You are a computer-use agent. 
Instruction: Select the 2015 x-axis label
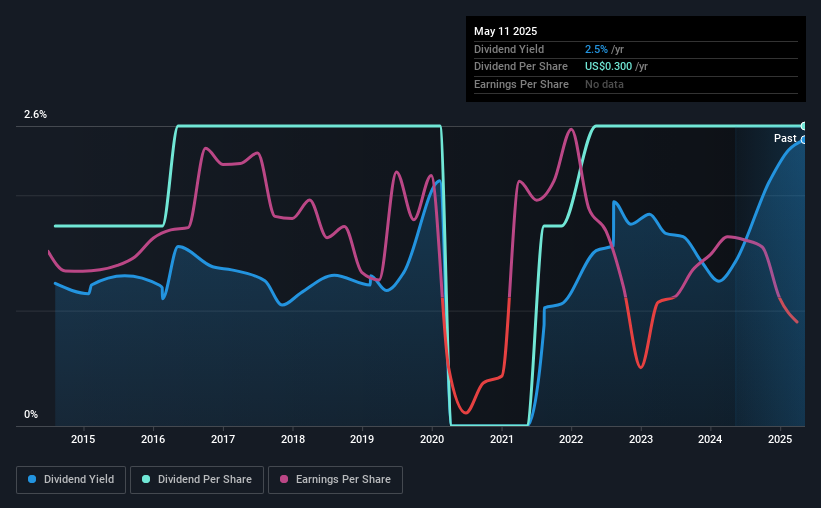(x=83, y=439)
